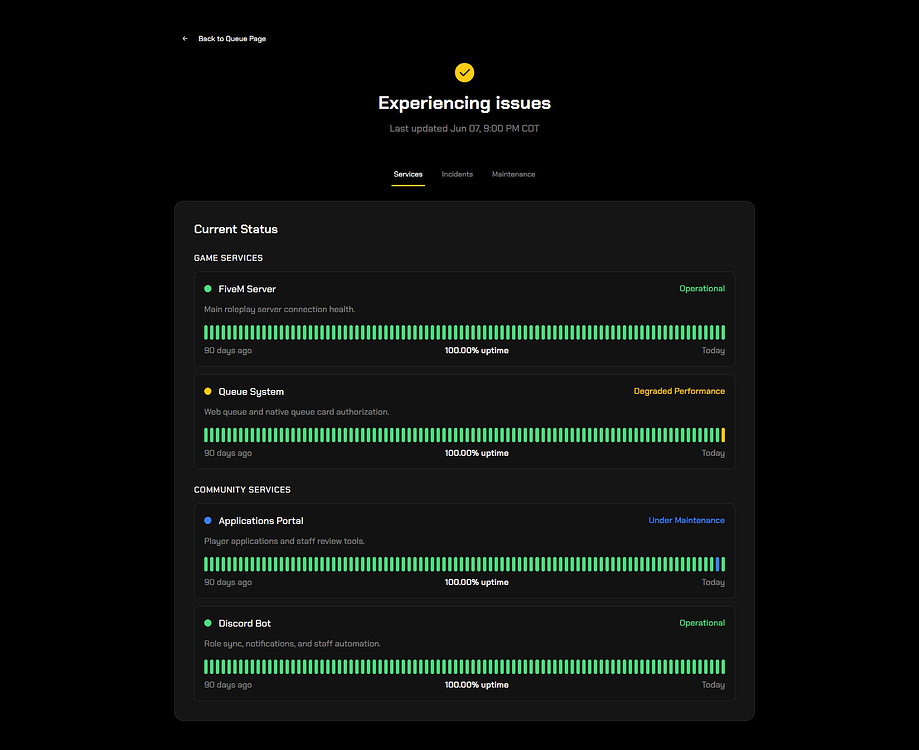The image size is (919, 750).
Task: Click the GAME SERVICES section label
Action: pyautogui.click(x=228, y=258)
